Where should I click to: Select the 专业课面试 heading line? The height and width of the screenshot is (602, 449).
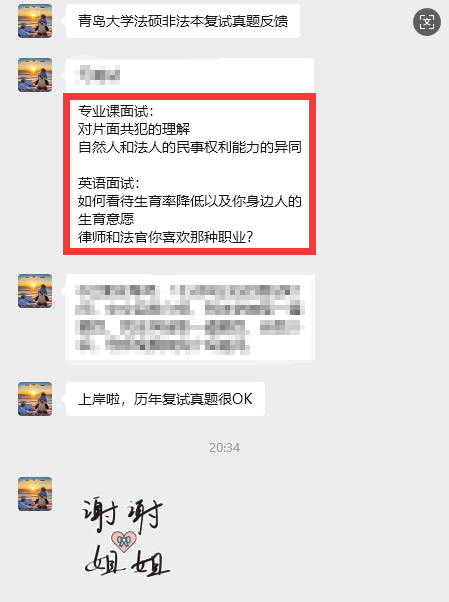click(x=116, y=111)
